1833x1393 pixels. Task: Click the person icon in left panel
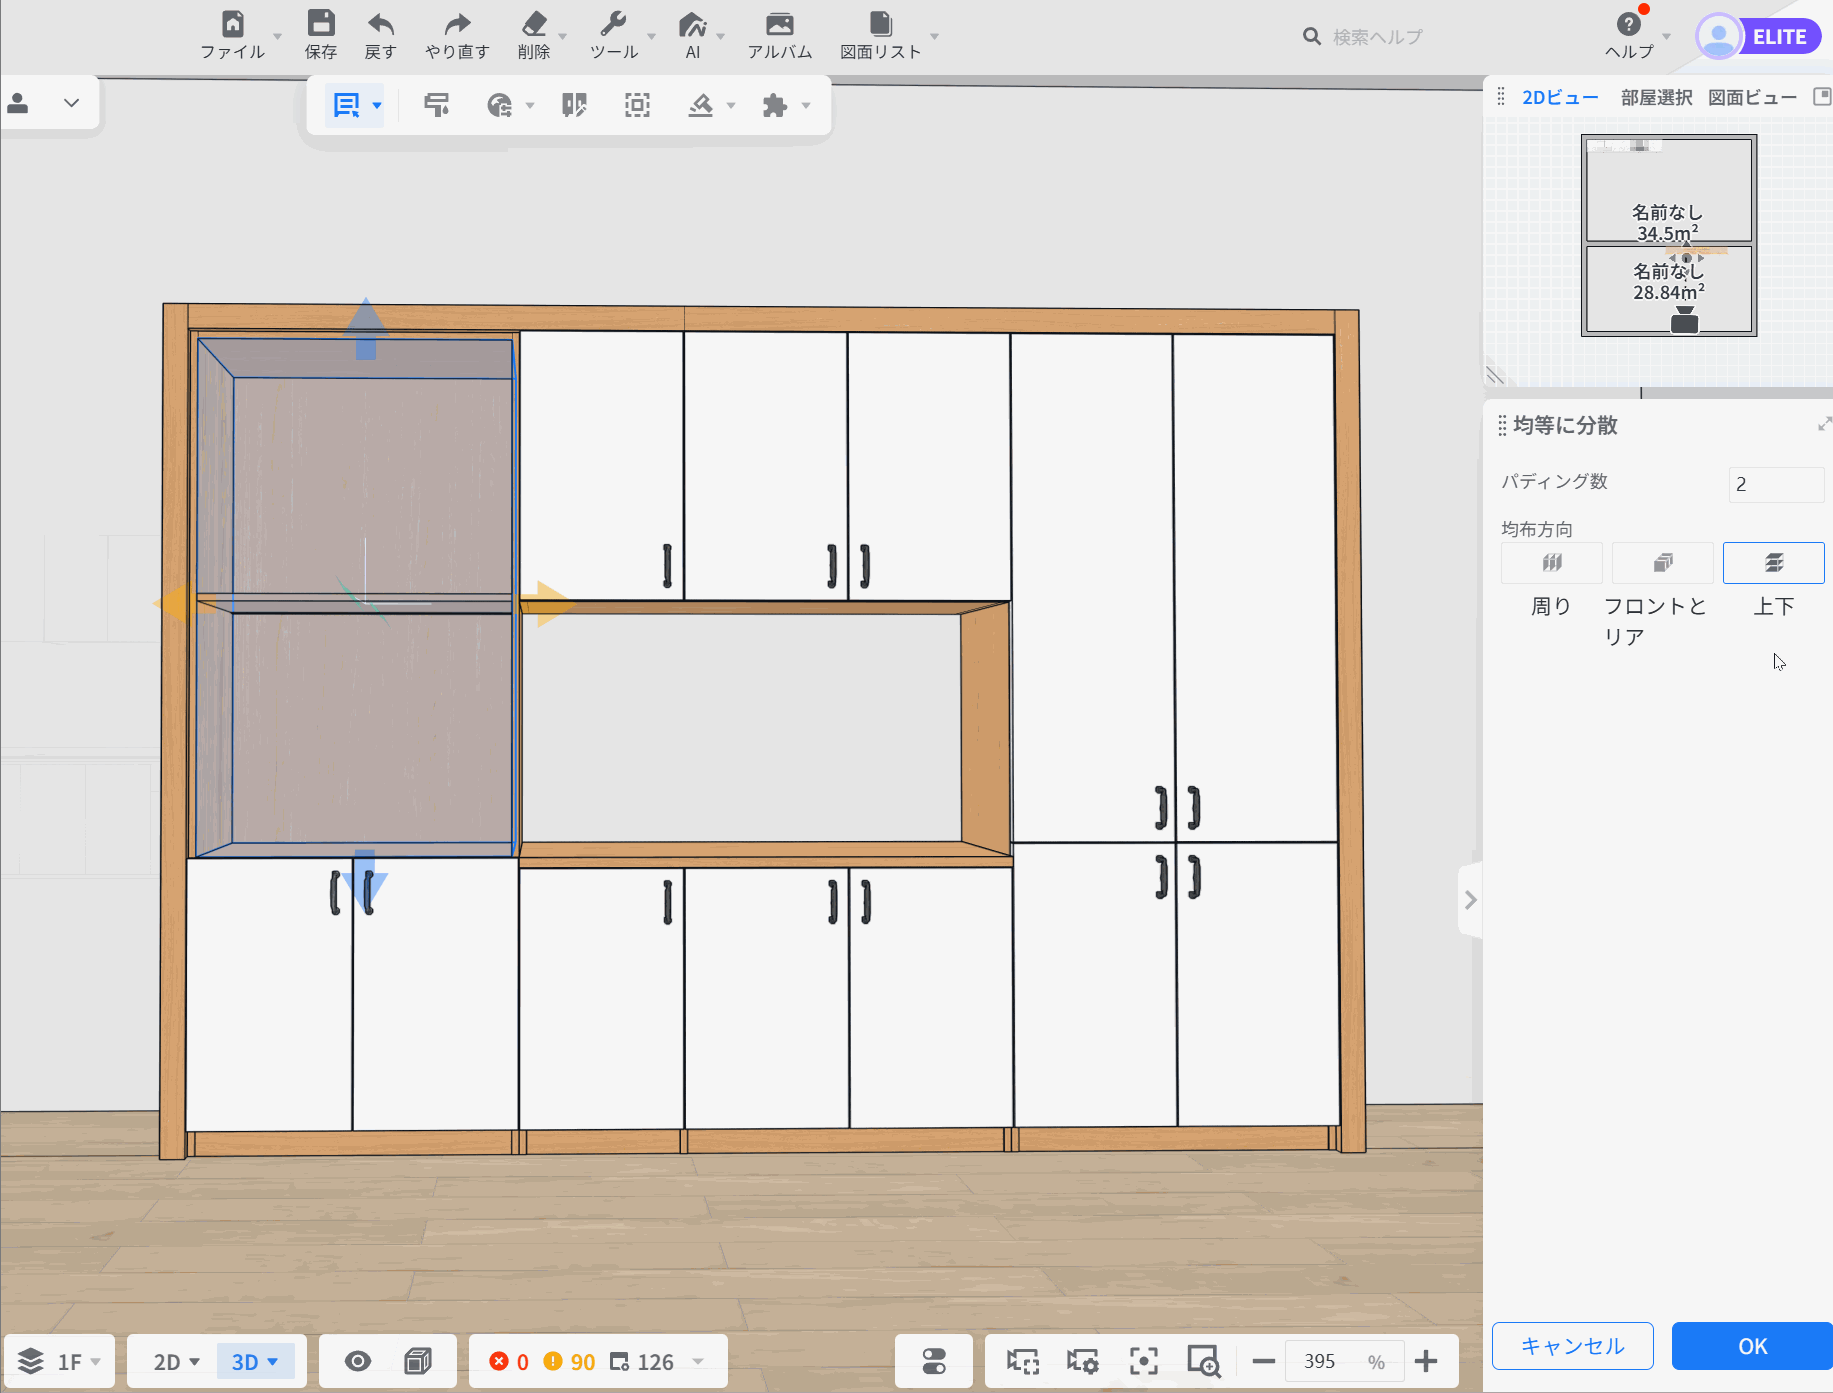pyautogui.click(x=18, y=103)
